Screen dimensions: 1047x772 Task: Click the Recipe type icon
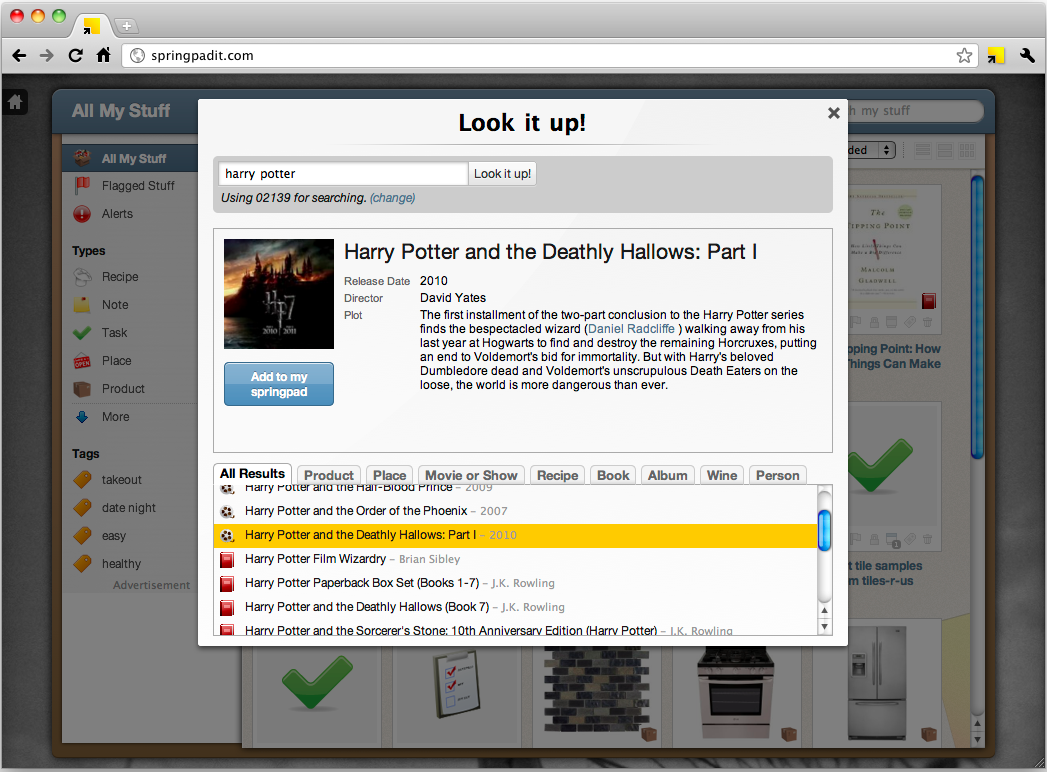pyautogui.click(x=82, y=276)
